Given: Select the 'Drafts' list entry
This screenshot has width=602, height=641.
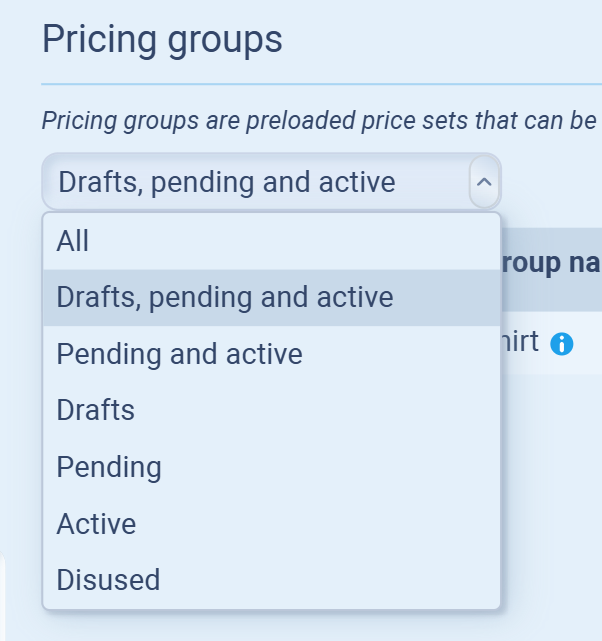Looking at the screenshot, I should pyautogui.click(x=96, y=410).
